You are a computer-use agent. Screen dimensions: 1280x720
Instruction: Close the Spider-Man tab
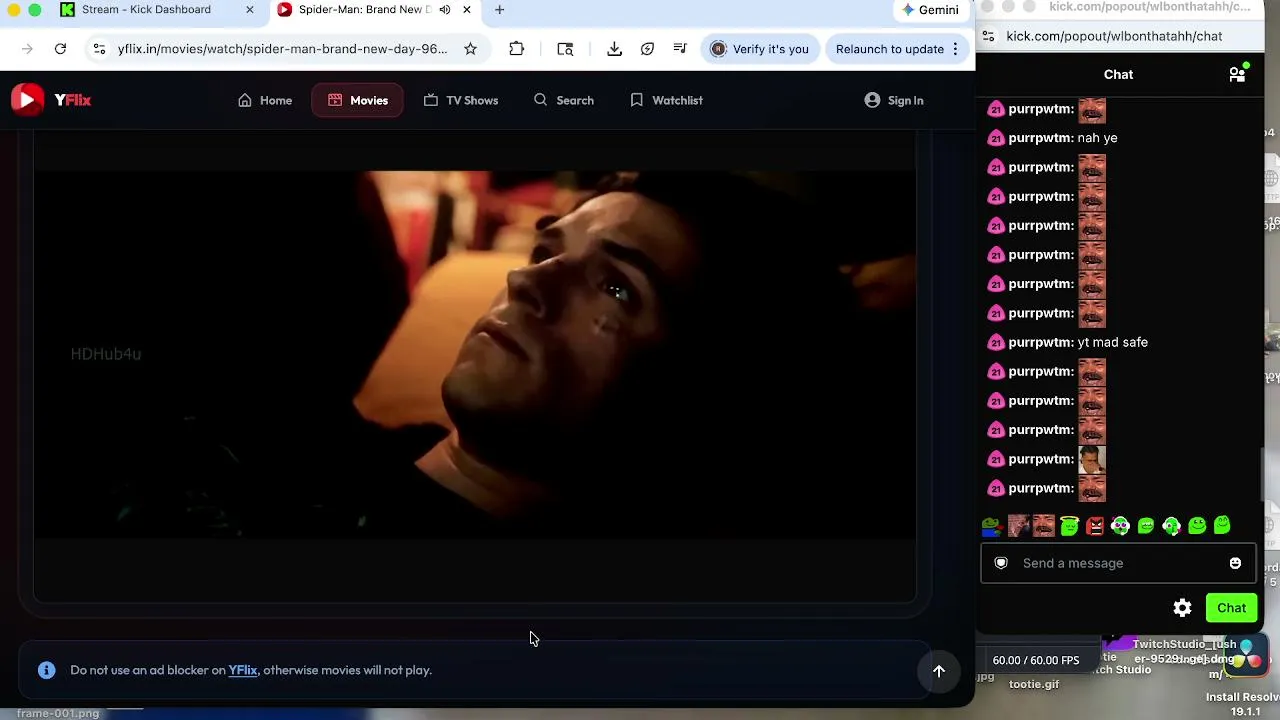pyautogui.click(x=466, y=10)
